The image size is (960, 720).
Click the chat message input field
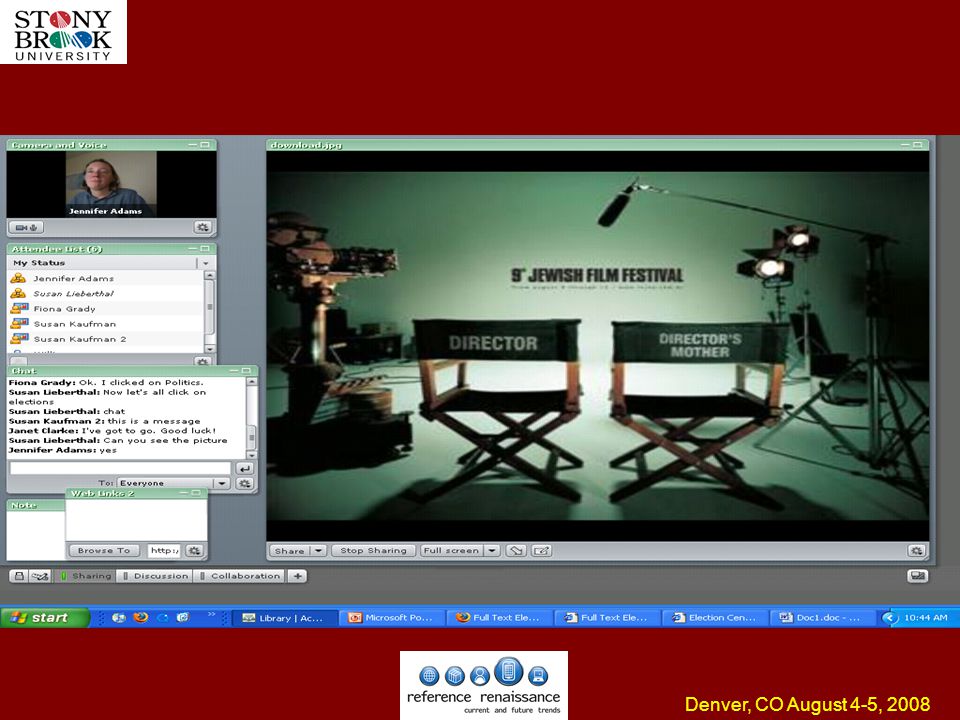pos(120,468)
